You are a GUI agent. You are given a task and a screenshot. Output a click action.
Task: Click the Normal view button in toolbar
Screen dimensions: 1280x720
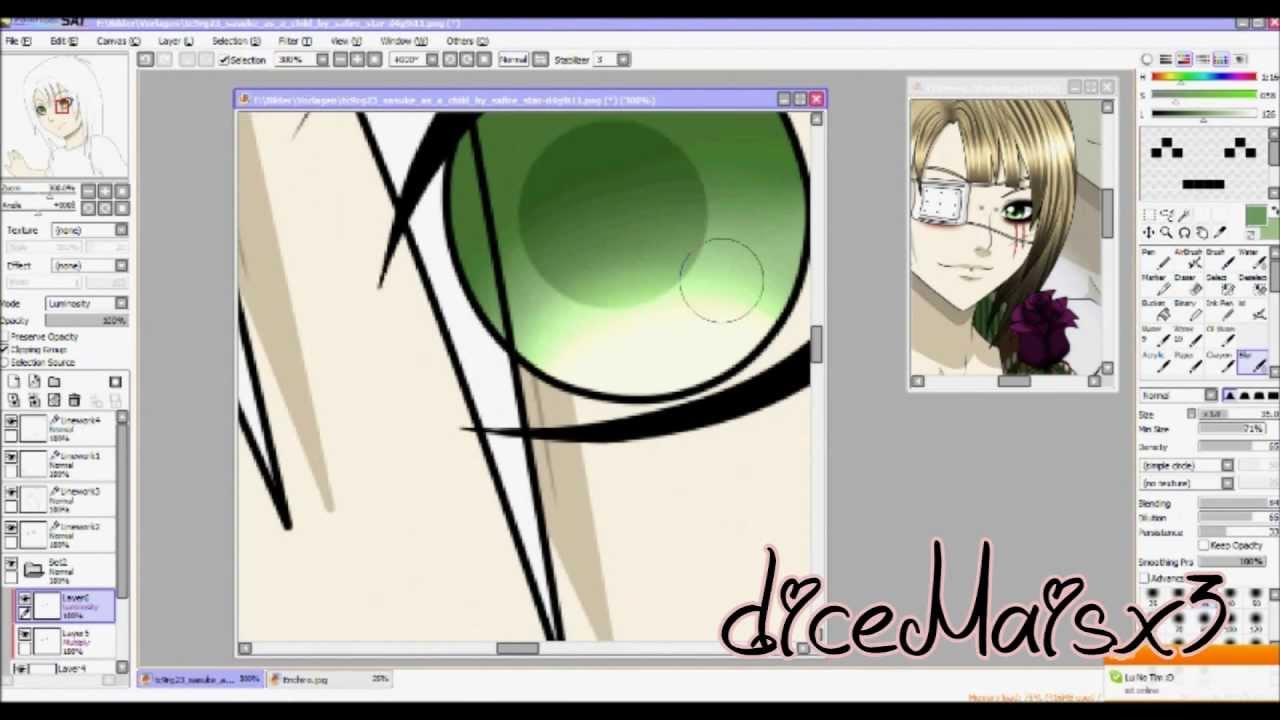click(x=513, y=60)
